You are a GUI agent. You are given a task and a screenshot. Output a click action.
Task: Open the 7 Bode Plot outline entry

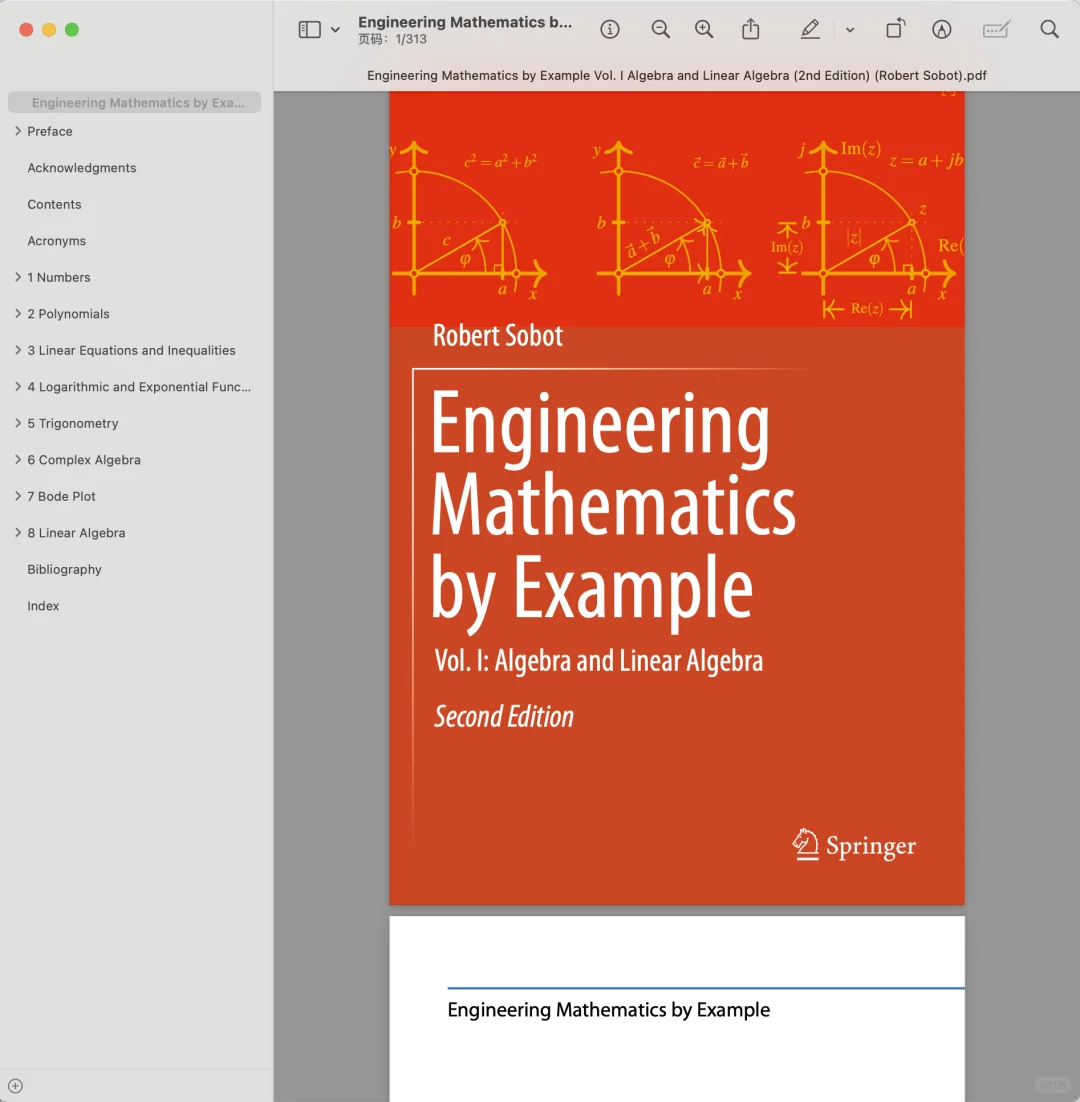pos(61,497)
